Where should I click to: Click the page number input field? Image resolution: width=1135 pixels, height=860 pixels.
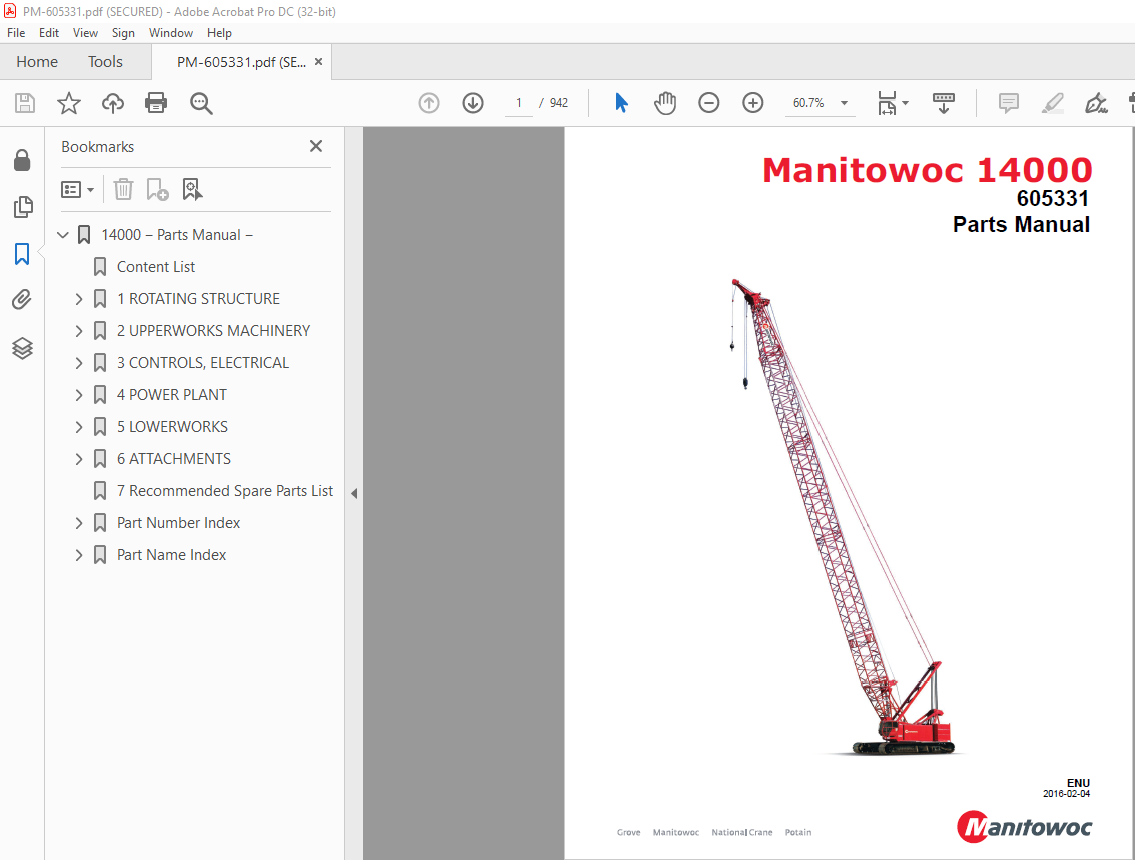click(x=518, y=103)
